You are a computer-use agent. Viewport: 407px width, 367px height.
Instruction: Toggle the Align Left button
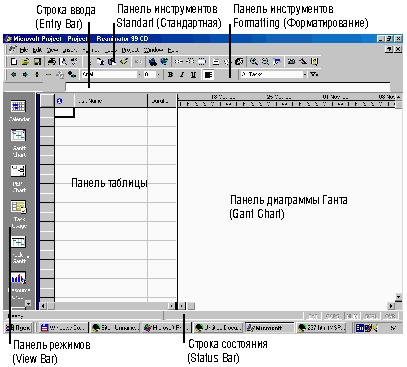coord(209,75)
